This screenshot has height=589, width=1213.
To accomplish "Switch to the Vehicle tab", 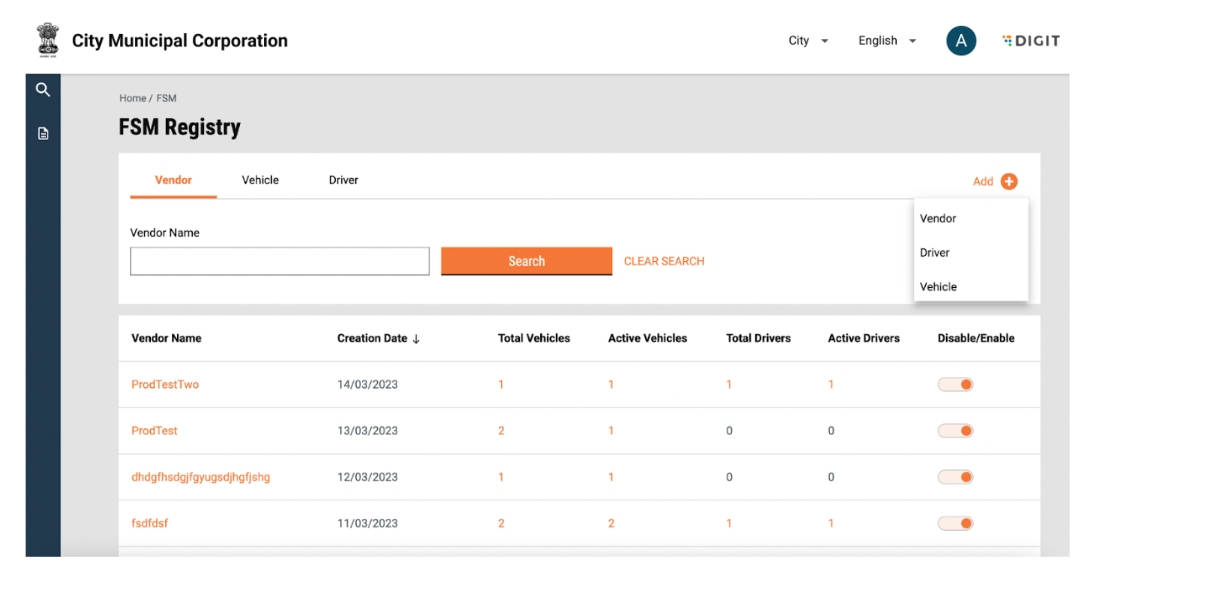I will 260,180.
